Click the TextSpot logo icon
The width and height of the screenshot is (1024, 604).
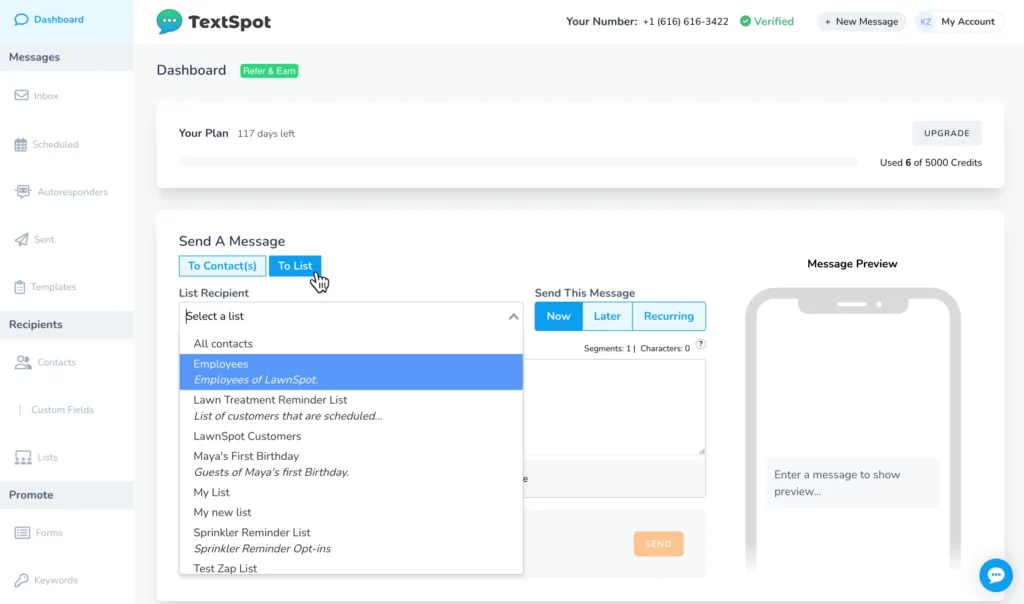point(169,22)
